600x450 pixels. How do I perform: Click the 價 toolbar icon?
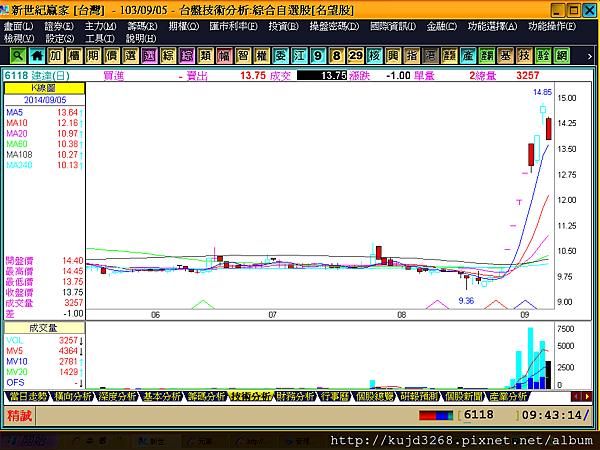point(112,56)
